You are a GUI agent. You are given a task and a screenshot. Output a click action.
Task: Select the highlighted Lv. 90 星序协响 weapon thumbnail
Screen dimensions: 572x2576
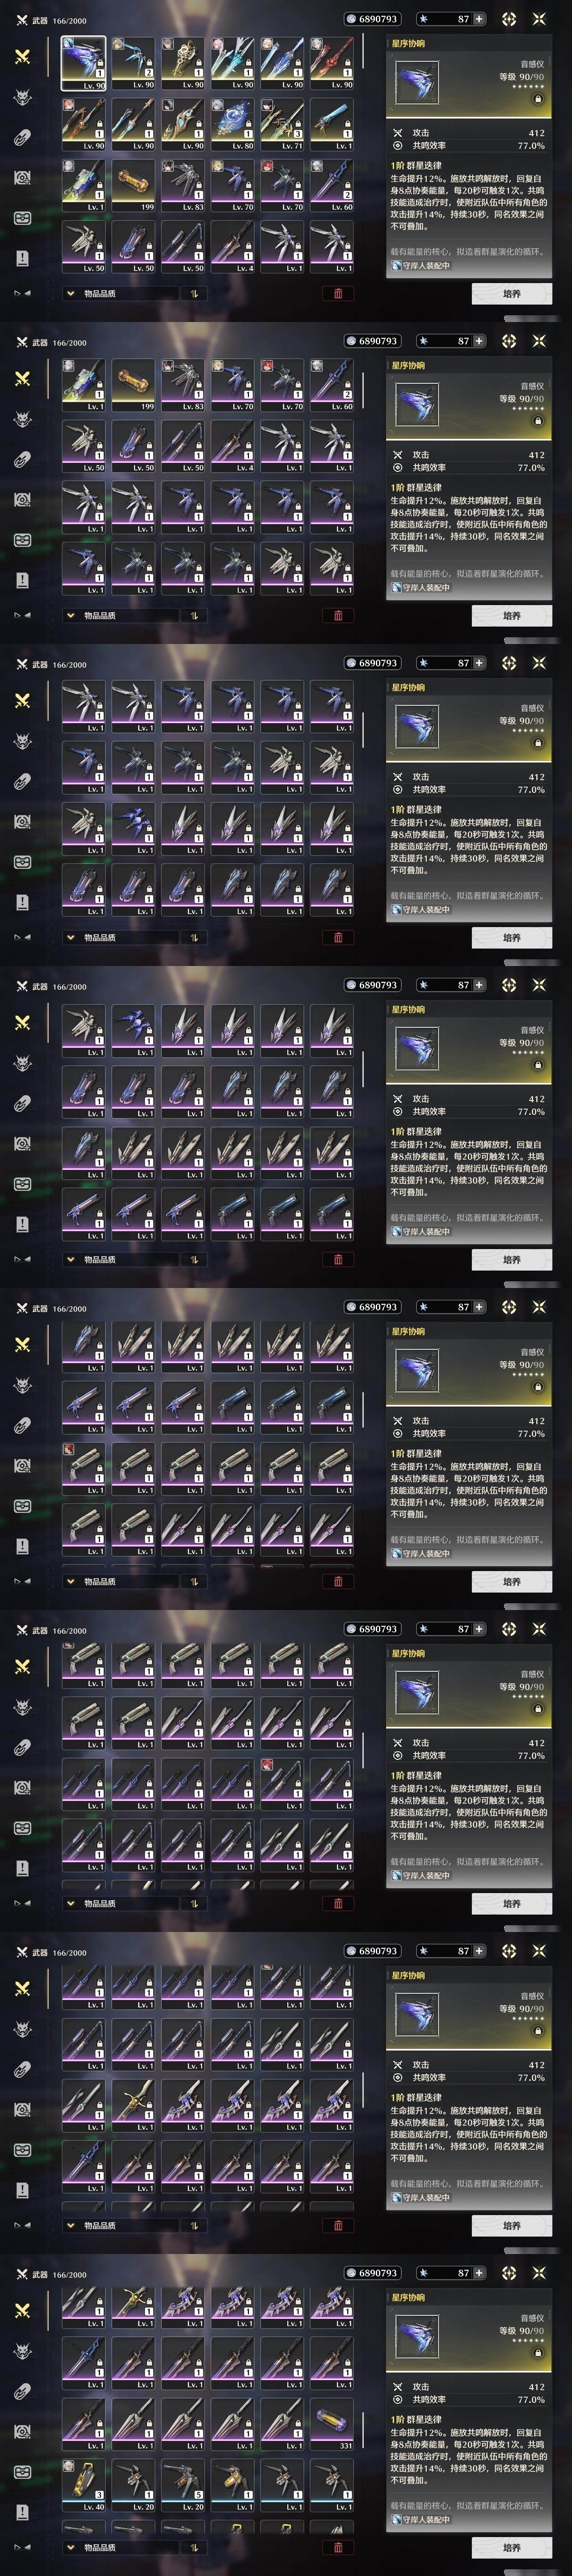(x=84, y=63)
